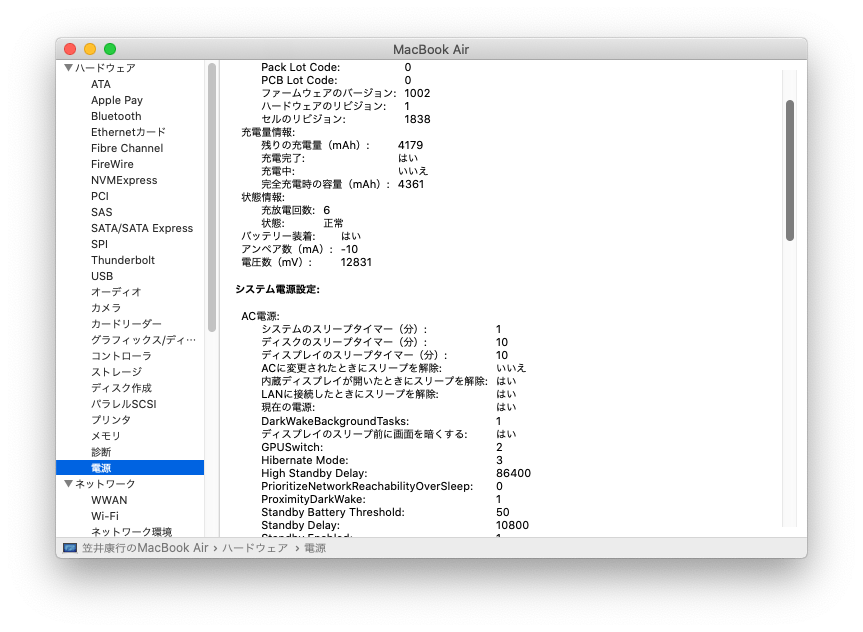Viewport: 863px width, 632px height.
Task: Select SPI in the sidebar
Action: tap(99, 244)
